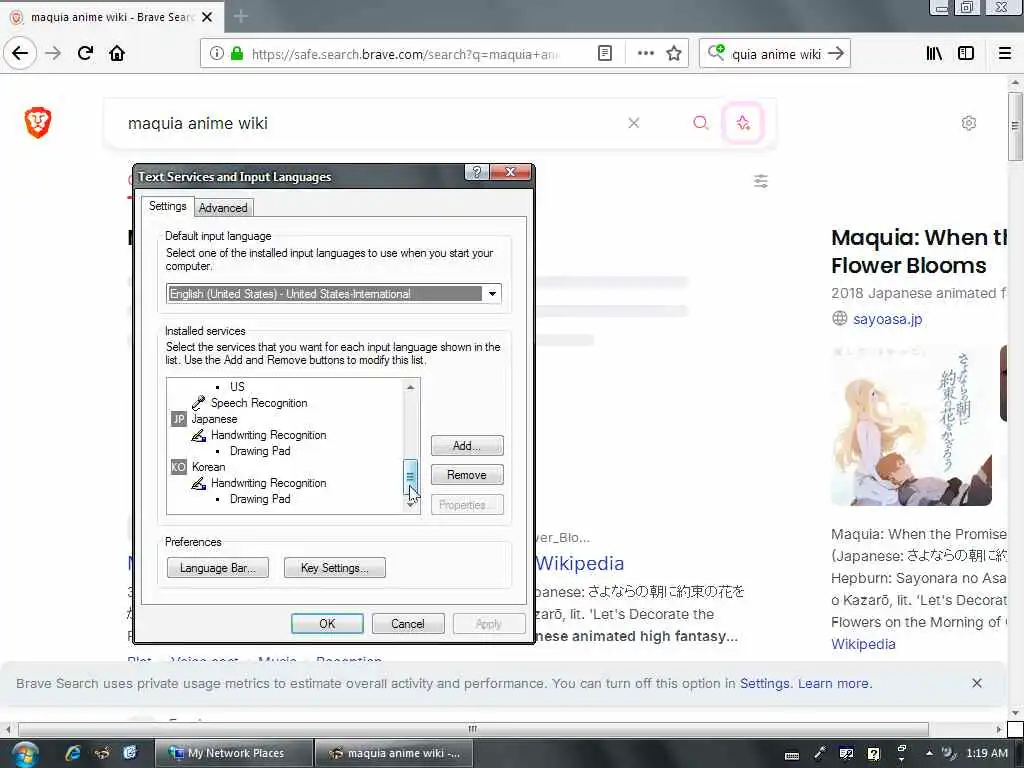Open page actions three-dot menu
Screen dimensions: 1024x768
tap(645, 54)
